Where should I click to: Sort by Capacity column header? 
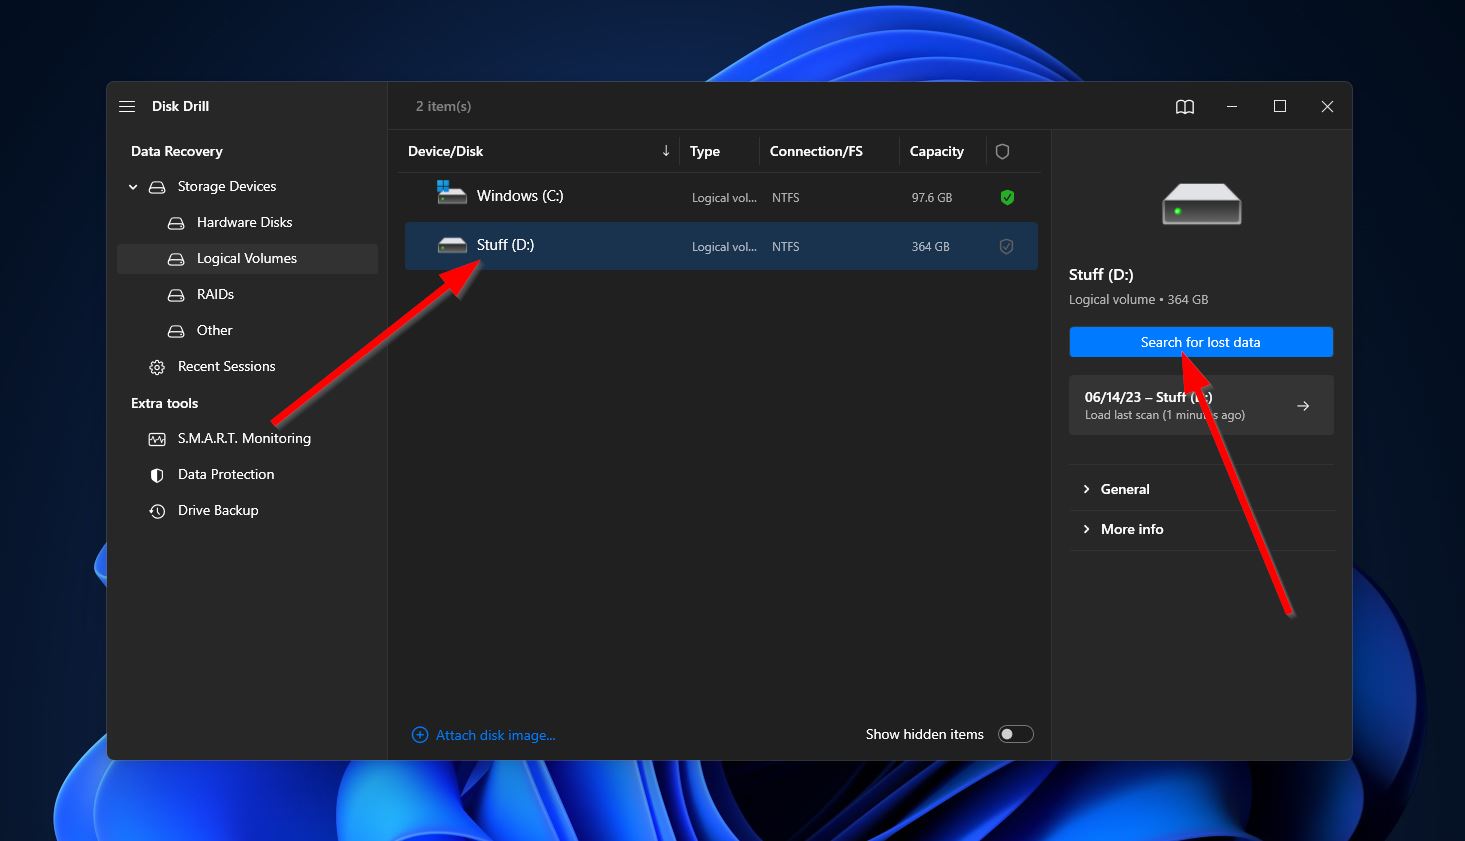click(937, 151)
